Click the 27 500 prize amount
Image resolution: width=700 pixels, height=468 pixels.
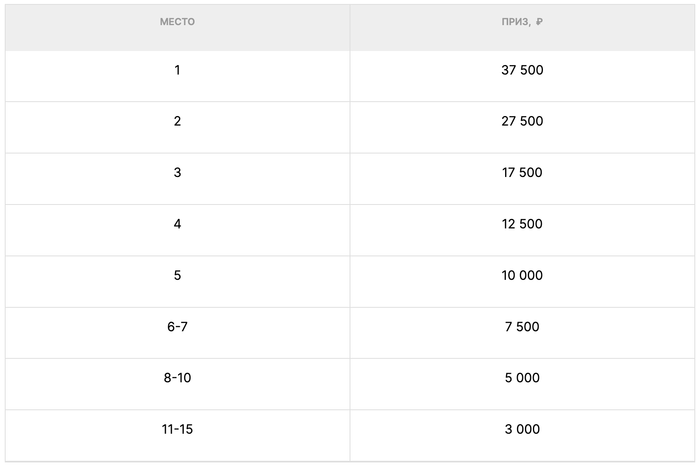pos(522,121)
